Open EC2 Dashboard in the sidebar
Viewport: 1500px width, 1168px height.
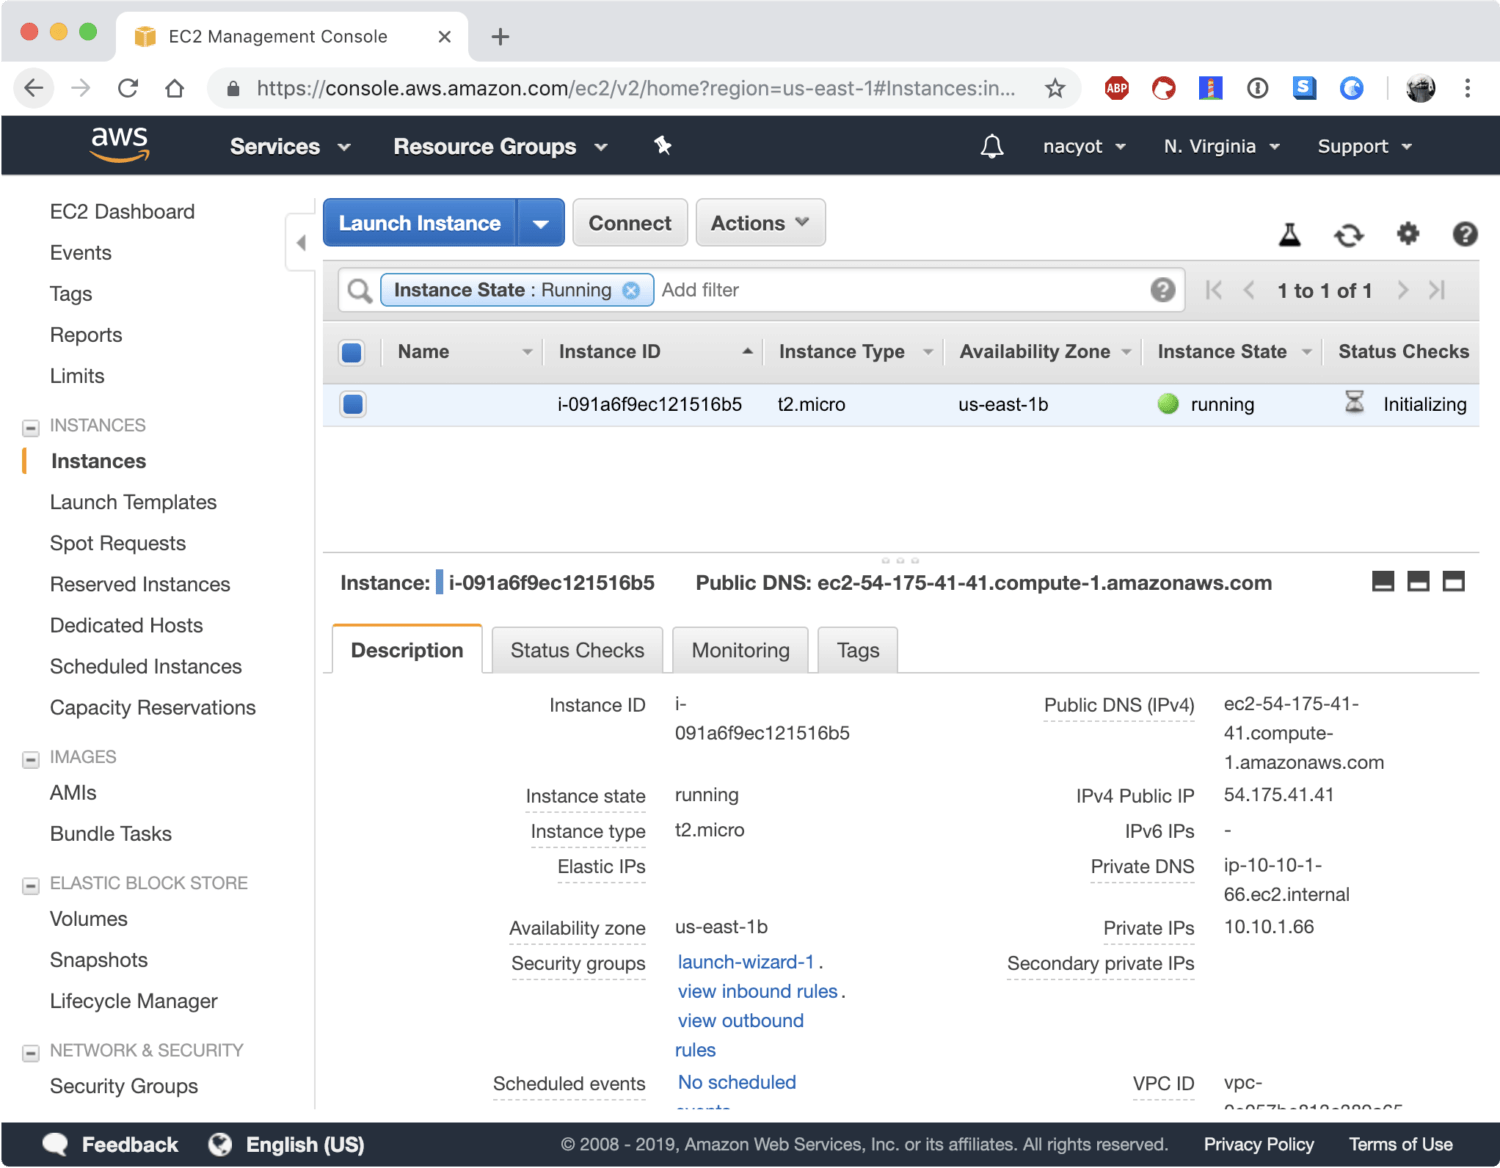coord(122,212)
